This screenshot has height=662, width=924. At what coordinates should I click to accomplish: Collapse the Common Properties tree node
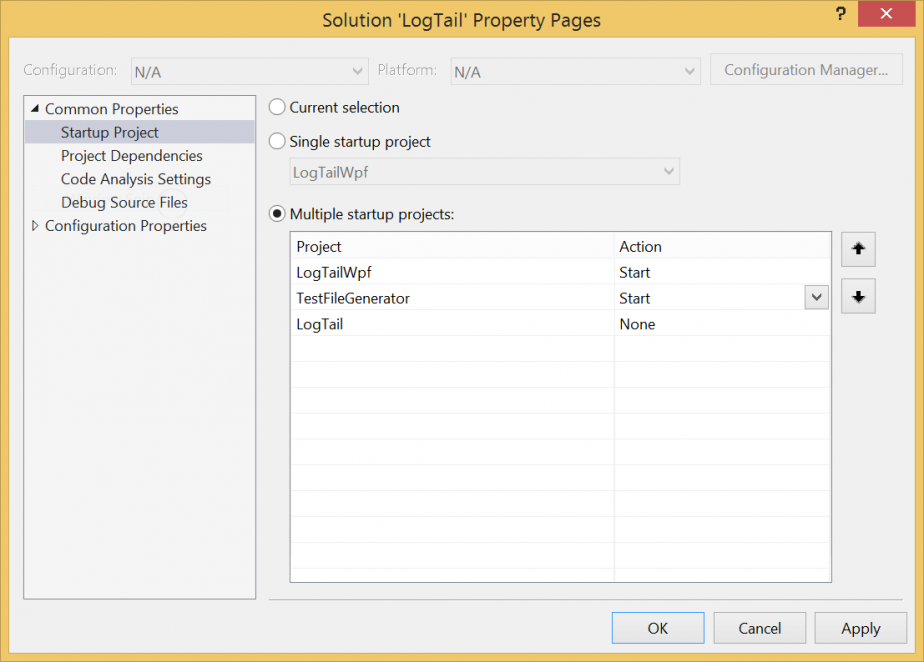[36, 109]
